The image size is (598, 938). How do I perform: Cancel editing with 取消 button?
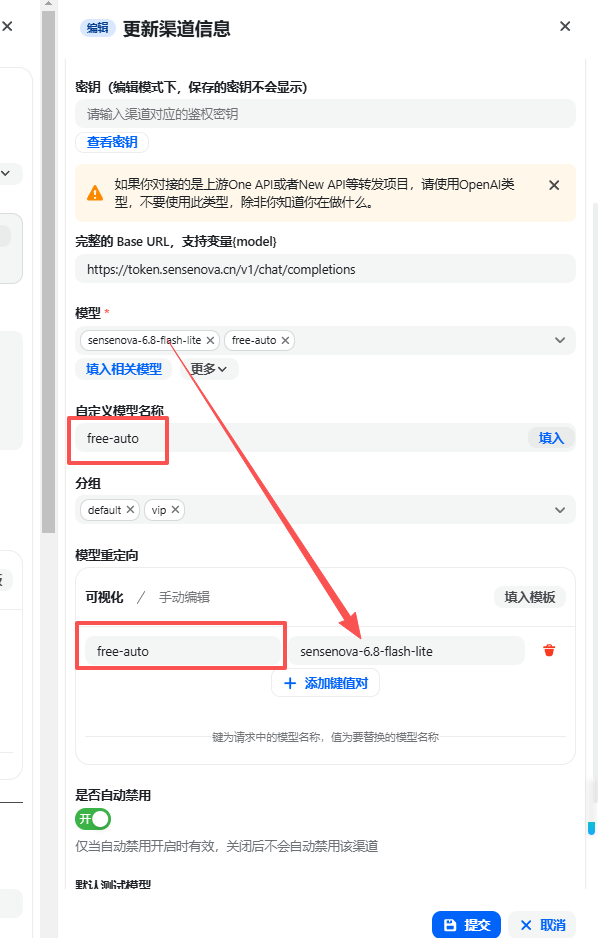(542, 925)
